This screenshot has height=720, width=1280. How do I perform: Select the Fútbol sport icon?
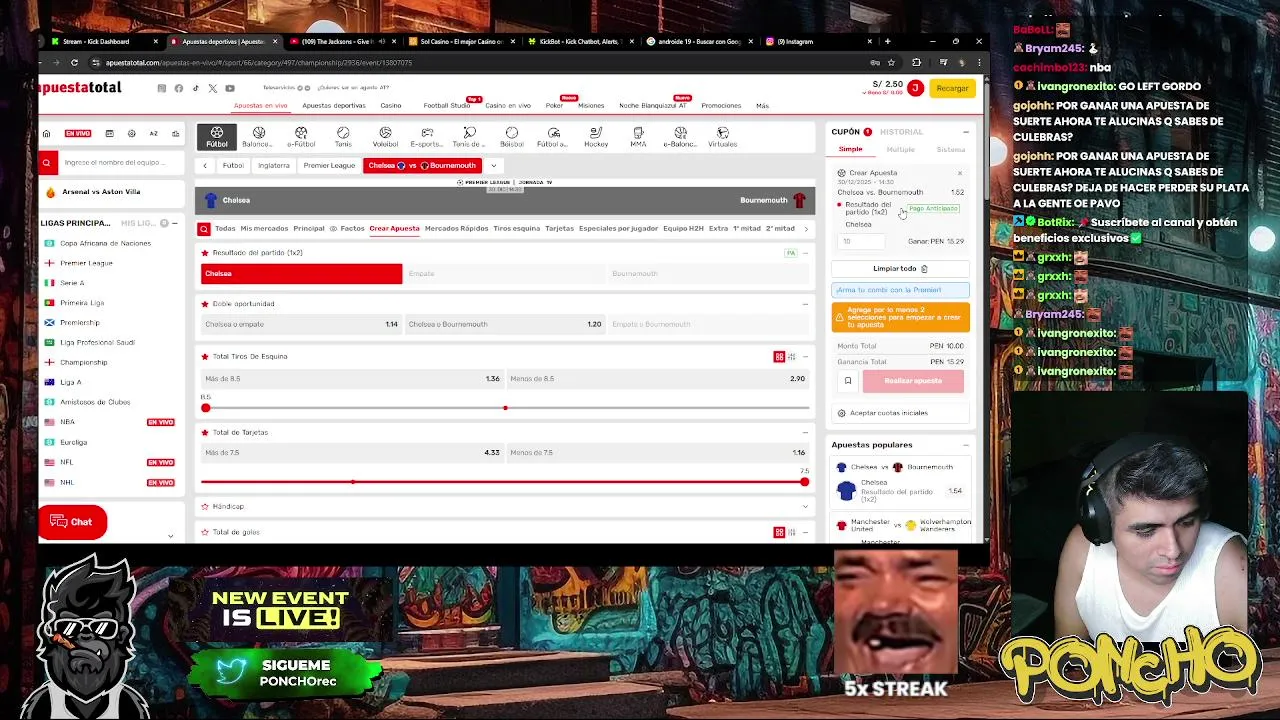coord(217,137)
